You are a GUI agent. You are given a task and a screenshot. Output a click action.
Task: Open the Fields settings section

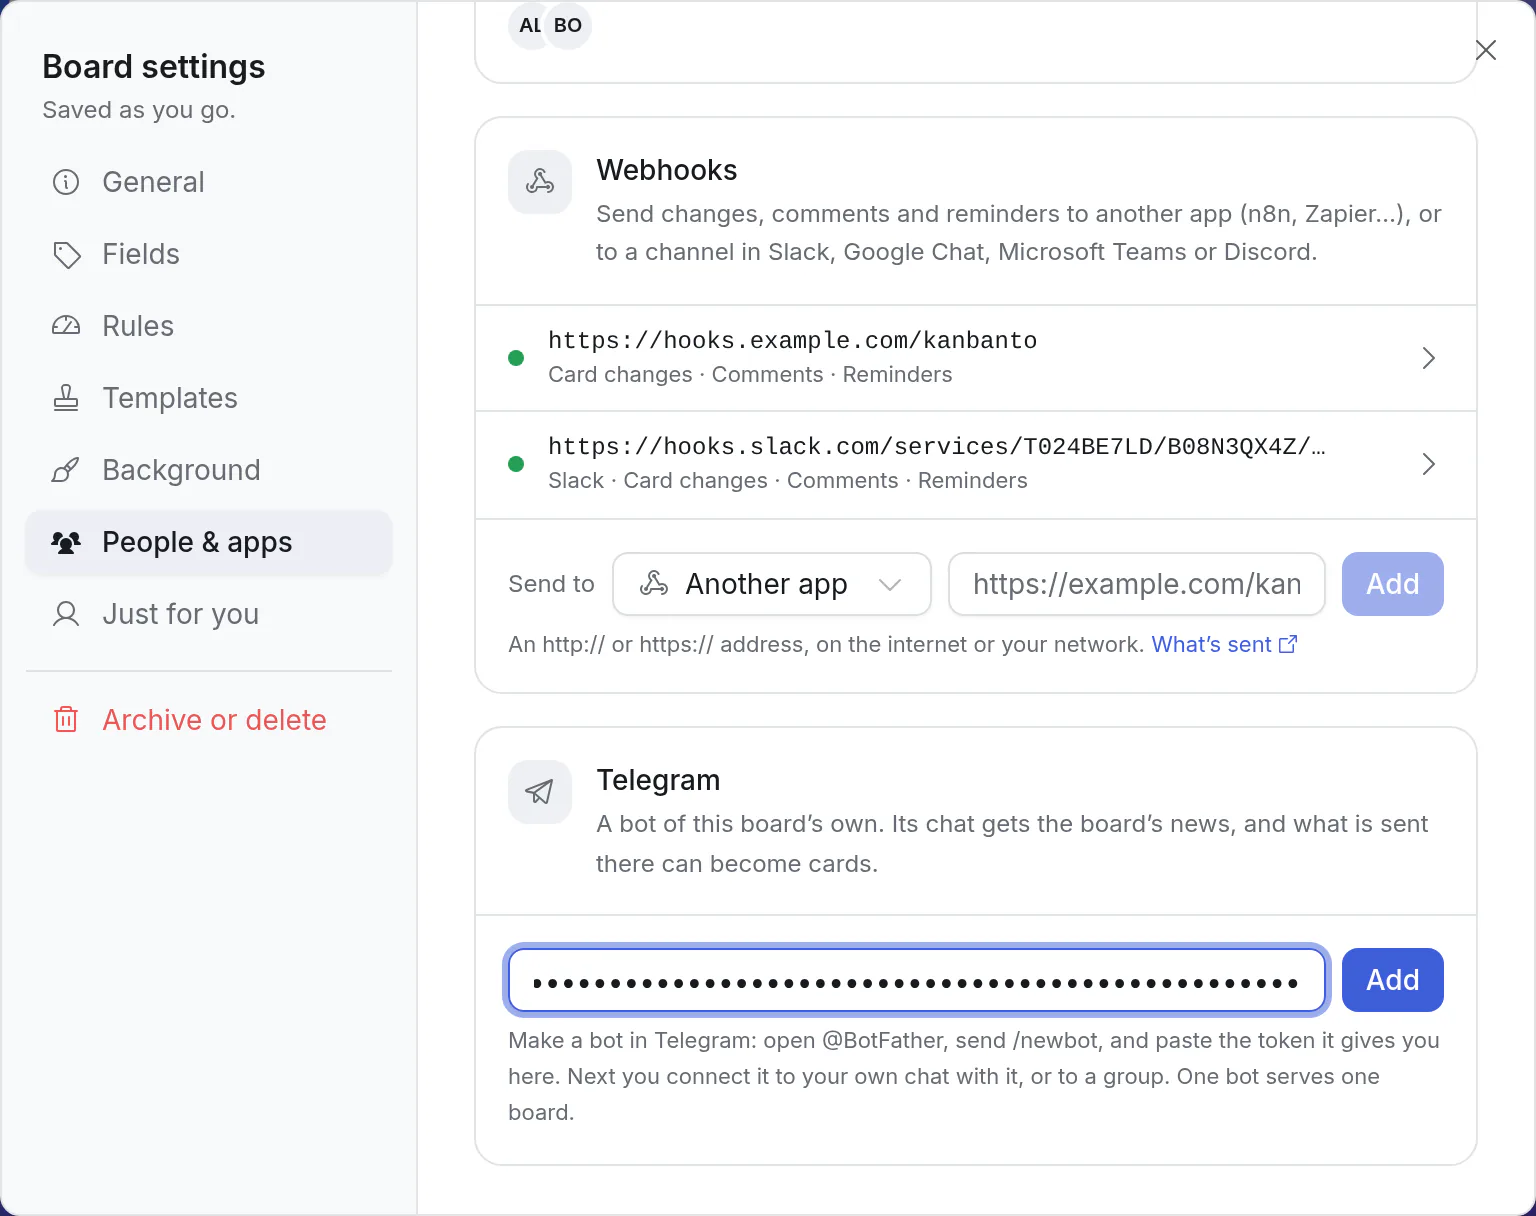[x=208, y=254]
